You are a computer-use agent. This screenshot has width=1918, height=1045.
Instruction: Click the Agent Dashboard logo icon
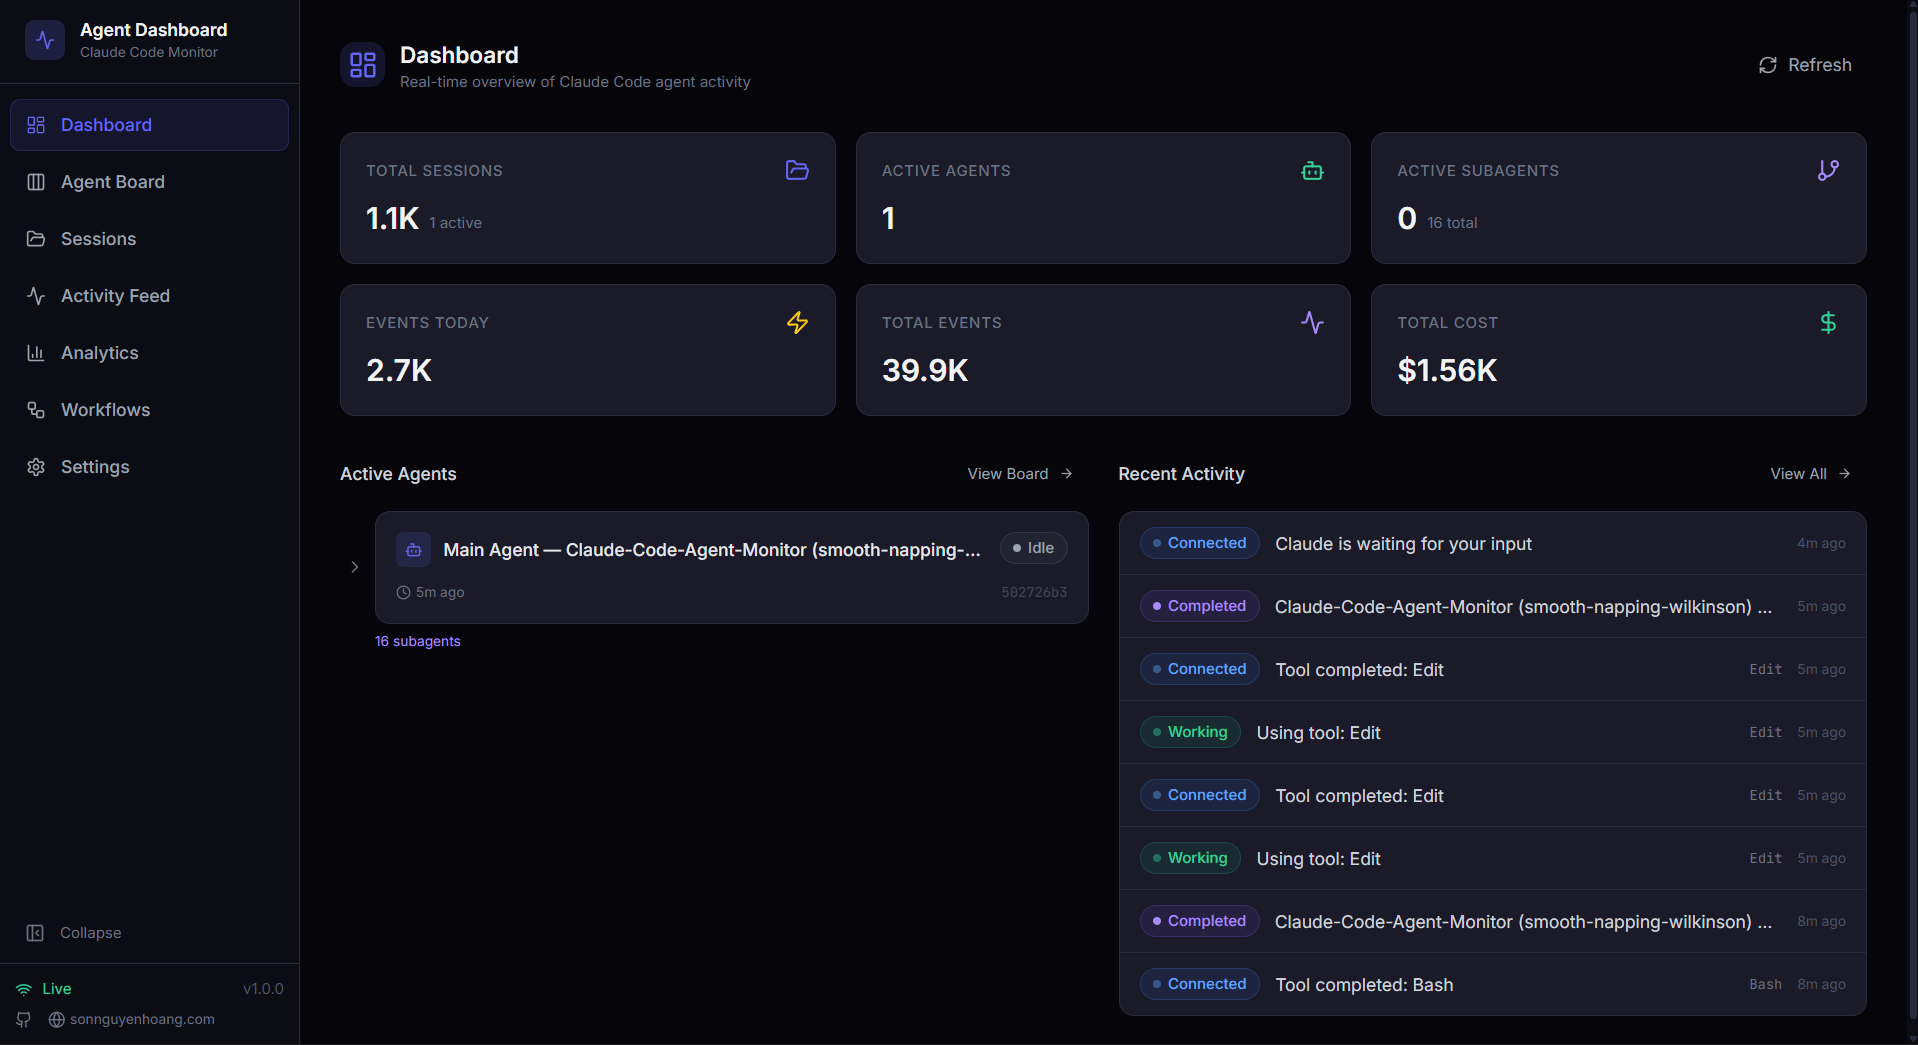pyautogui.click(x=45, y=40)
